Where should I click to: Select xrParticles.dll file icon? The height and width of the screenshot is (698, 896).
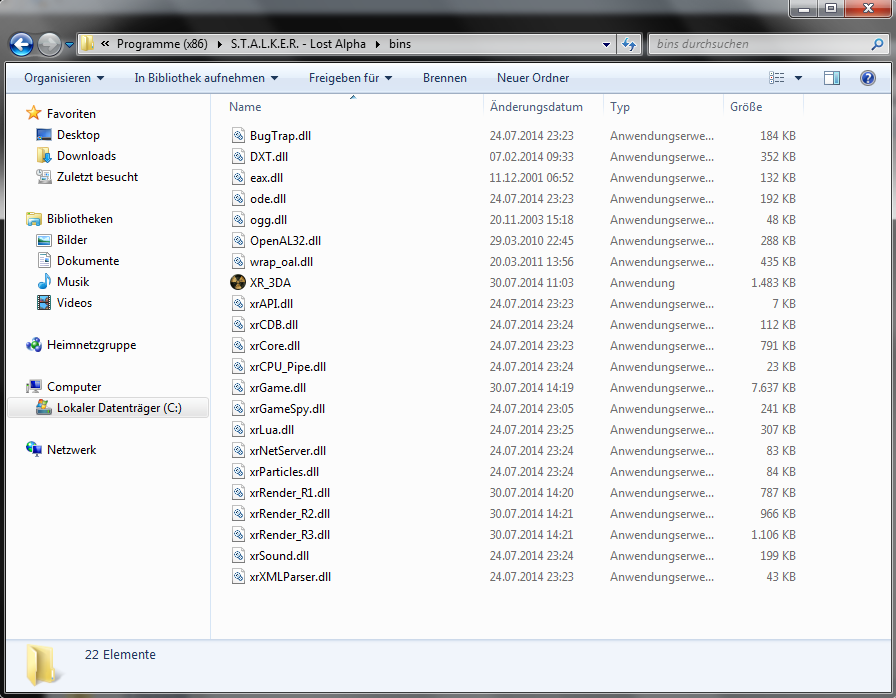pyautogui.click(x=238, y=472)
